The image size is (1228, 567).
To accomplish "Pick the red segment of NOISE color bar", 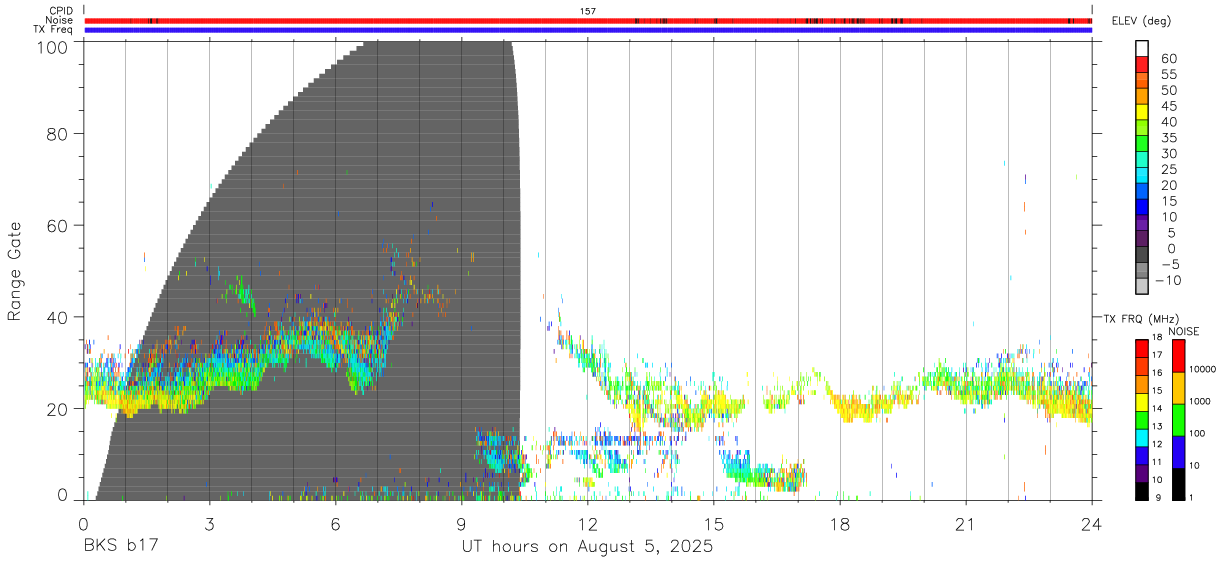I will pos(1179,356).
